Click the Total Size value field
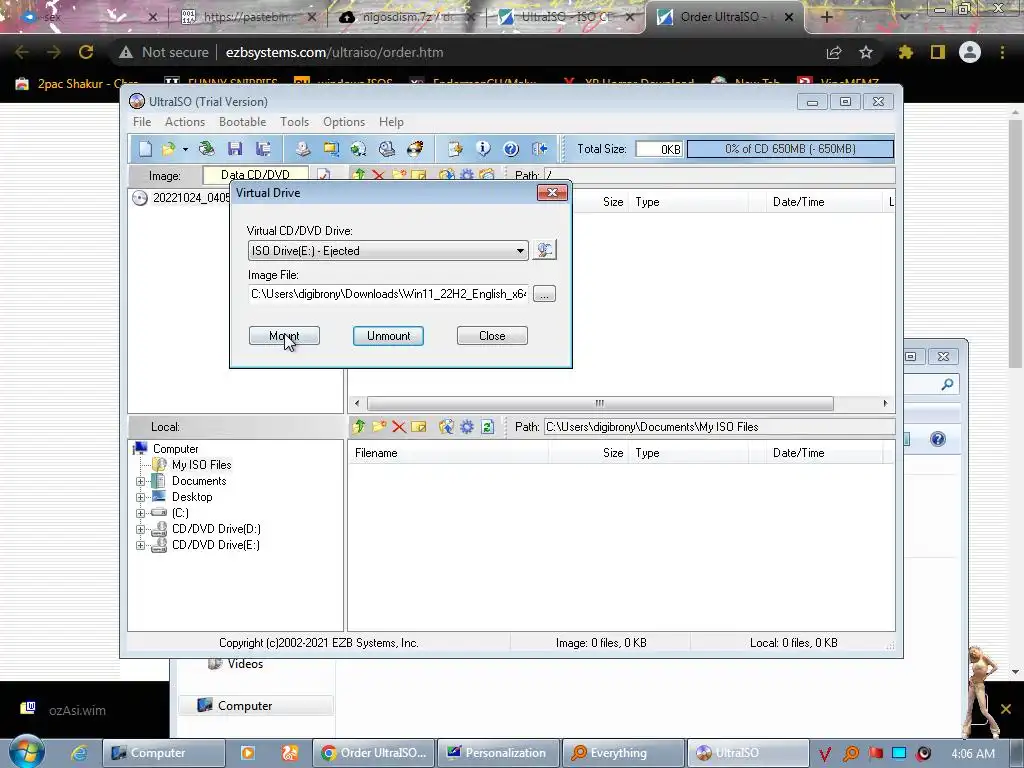The height and width of the screenshot is (768, 1024). click(x=659, y=149)
